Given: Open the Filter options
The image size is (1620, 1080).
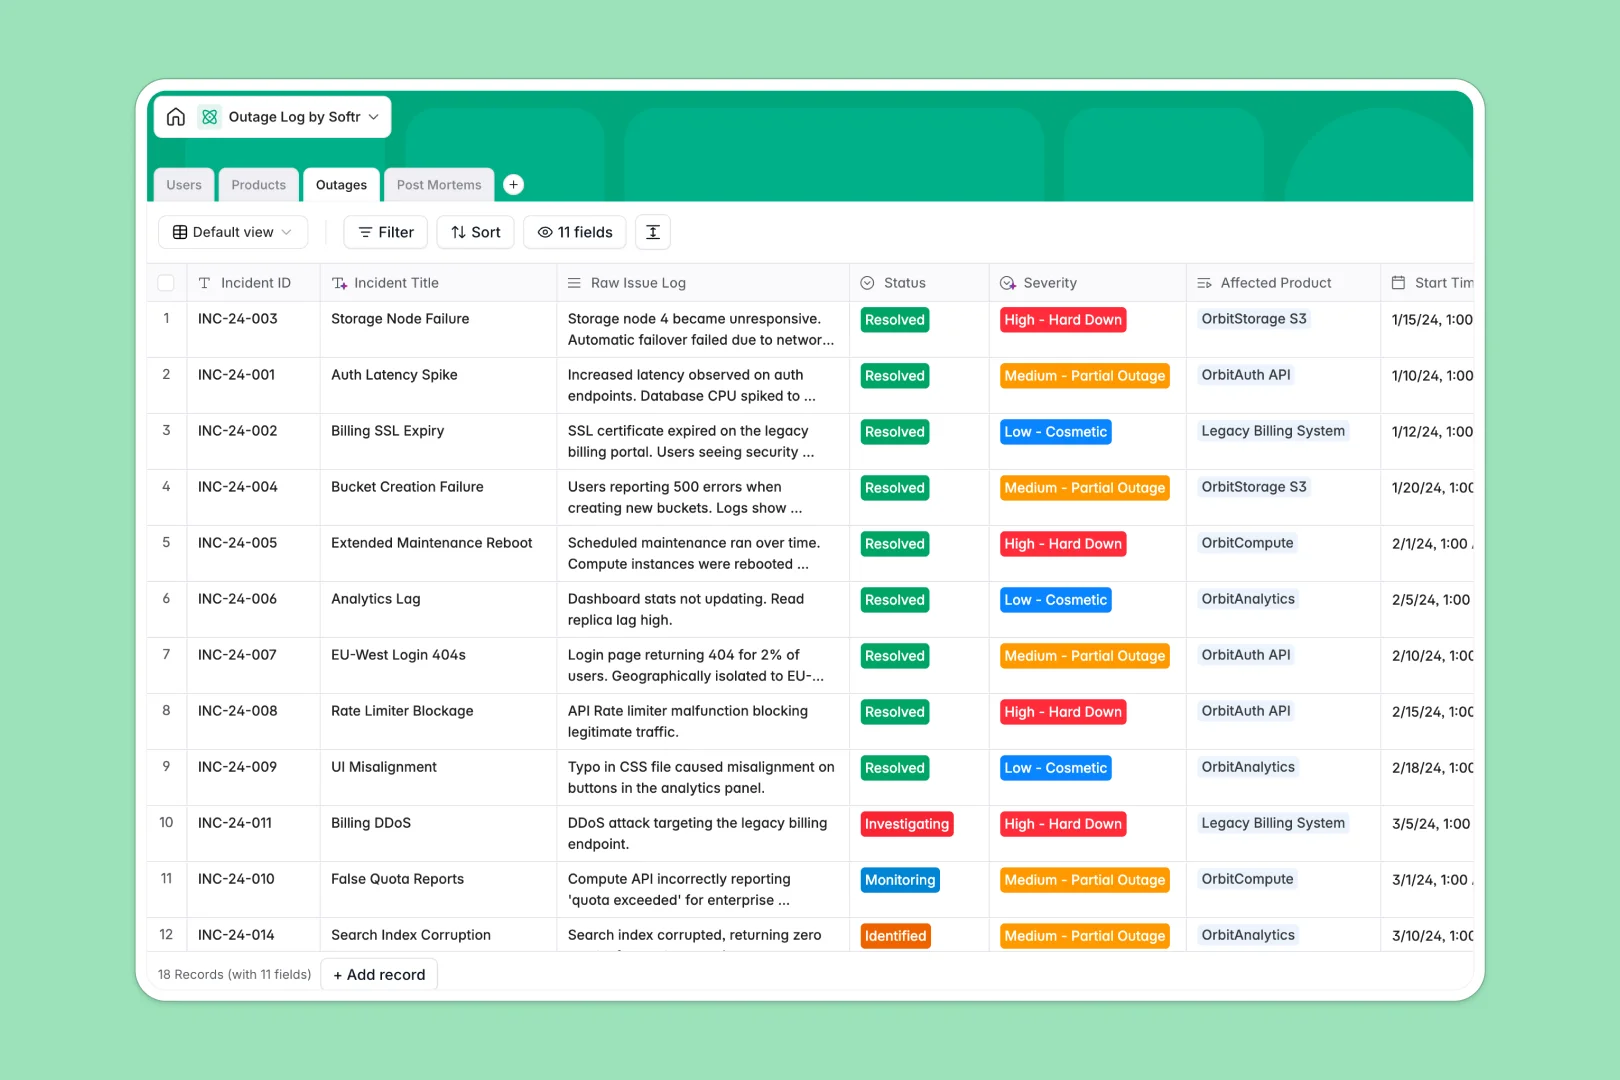Looking at the screenshot, I should pyautogui.click(x=385, y=232).
